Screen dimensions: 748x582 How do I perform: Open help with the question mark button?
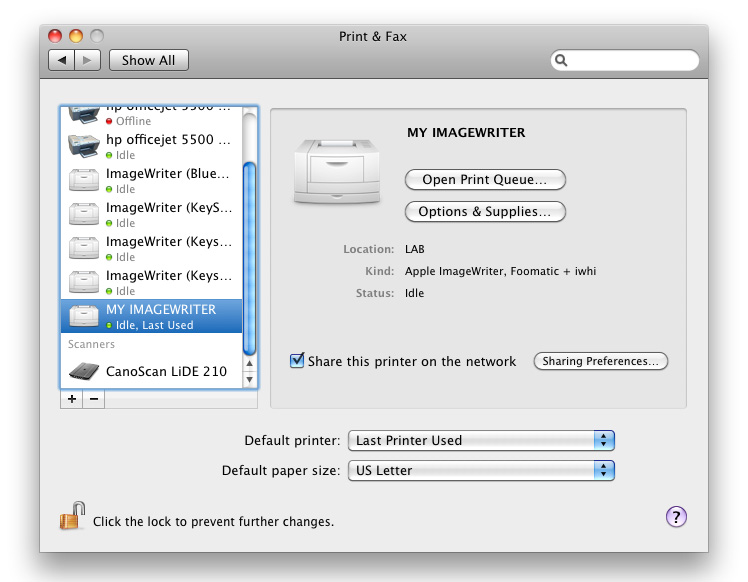pyautogui.click(x=676, y=517)
